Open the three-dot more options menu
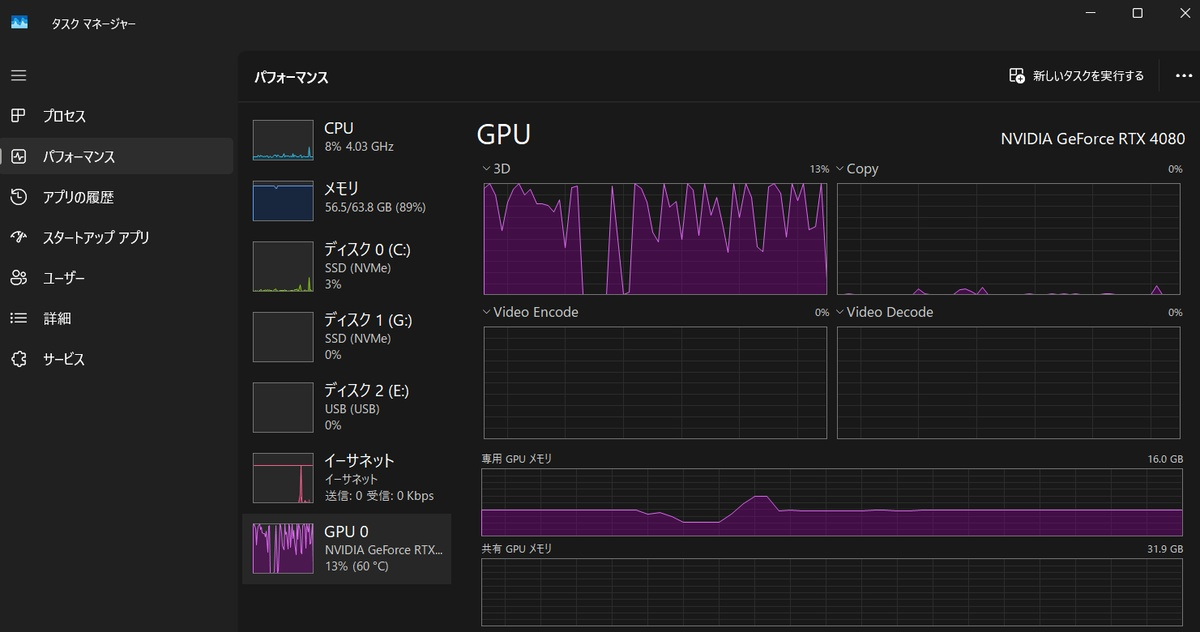Image resolution: width=1200 pixels, height=632 pixels. coord(1184,76)
